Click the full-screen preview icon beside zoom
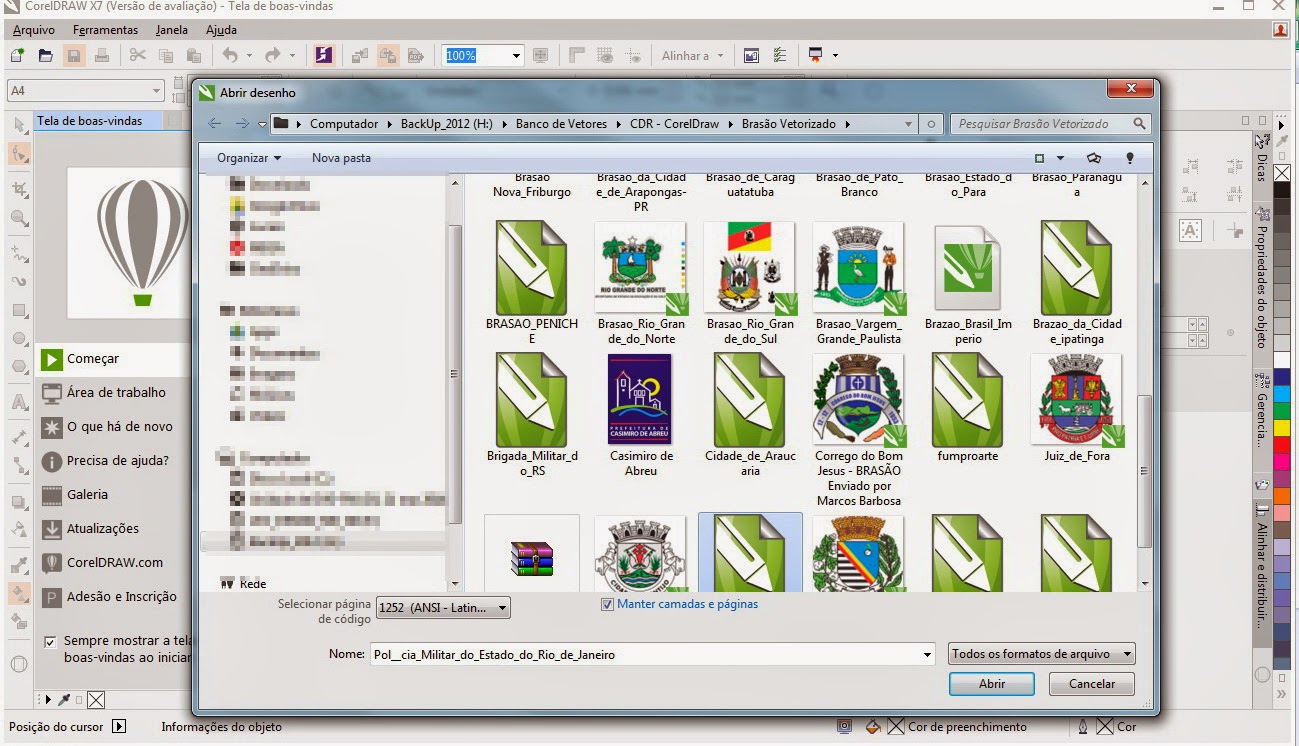1299x746 pixels. coord(541,56)
